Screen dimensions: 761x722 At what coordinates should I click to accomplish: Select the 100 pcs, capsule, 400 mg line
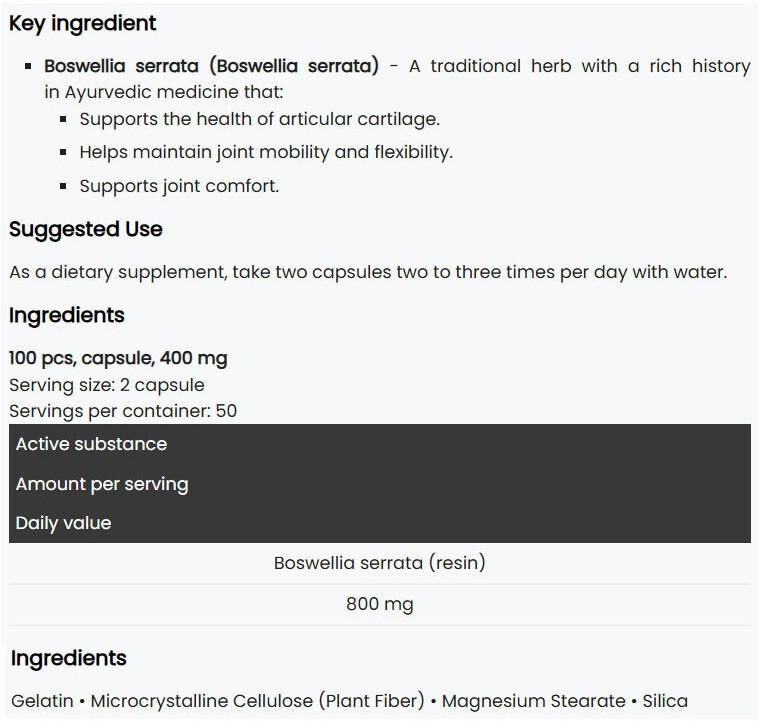click(118, 358)
